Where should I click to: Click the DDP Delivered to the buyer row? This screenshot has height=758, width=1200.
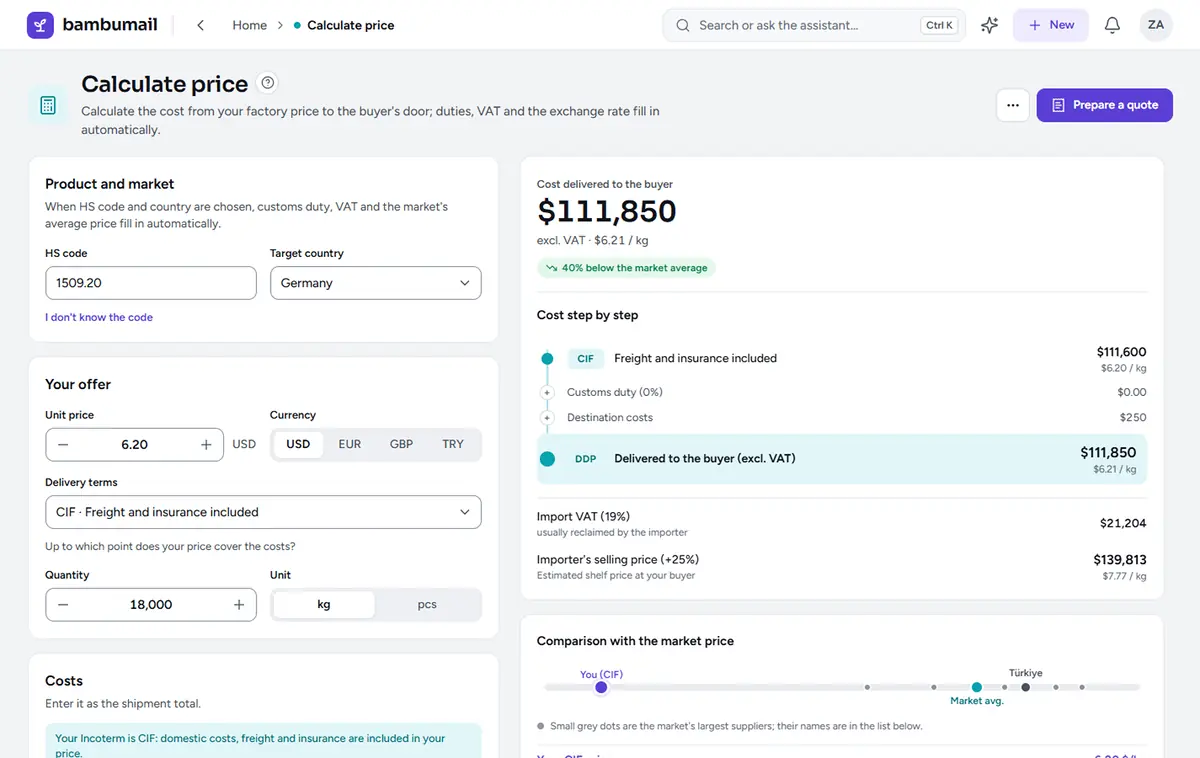[x=842, y=459]
